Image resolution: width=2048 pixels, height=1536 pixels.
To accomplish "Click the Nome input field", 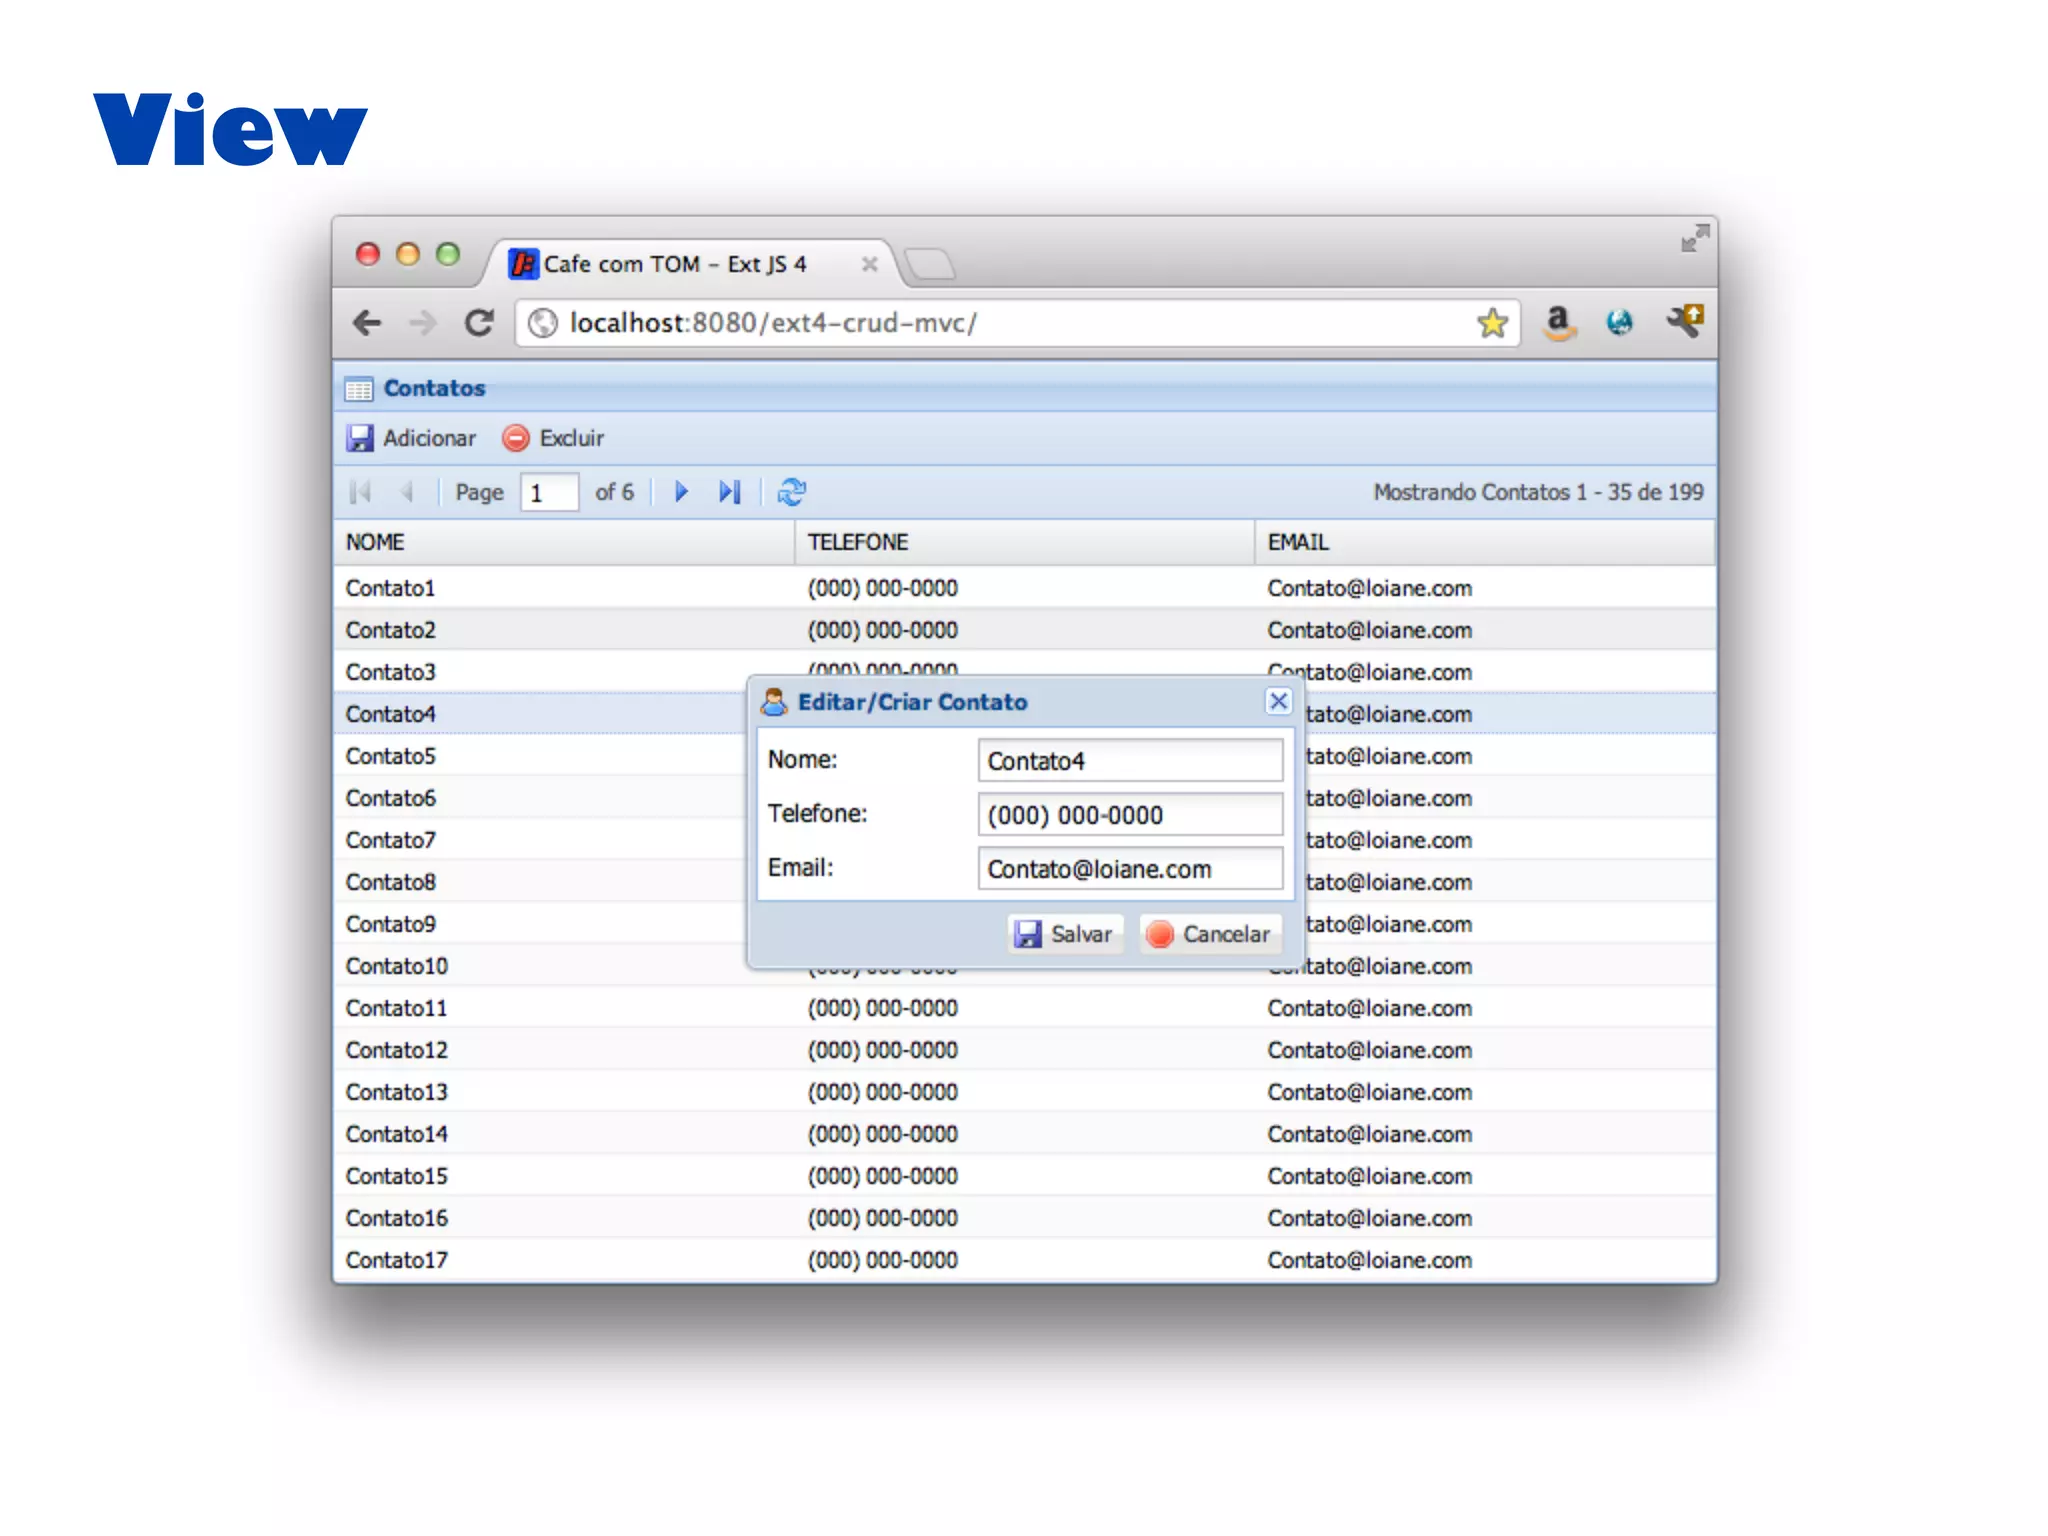I will (1130, 761).
